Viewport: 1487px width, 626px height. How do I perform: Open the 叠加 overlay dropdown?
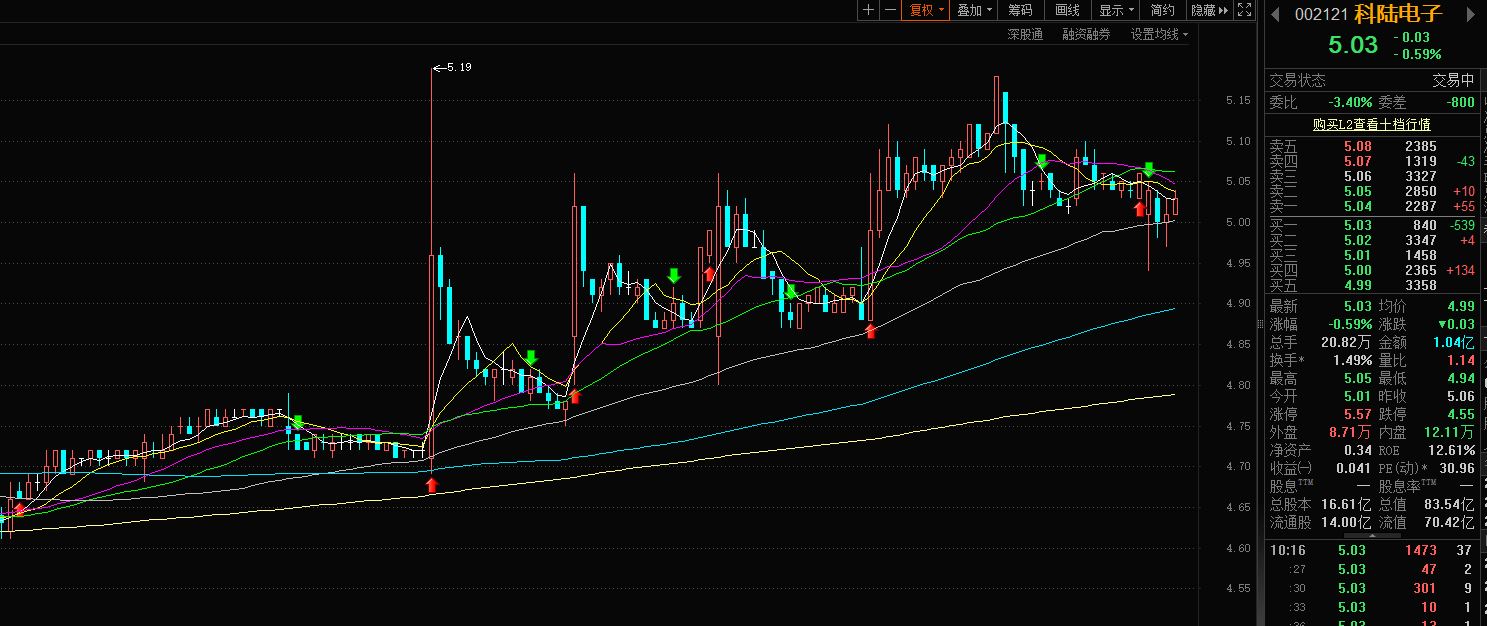pos(974,10)
